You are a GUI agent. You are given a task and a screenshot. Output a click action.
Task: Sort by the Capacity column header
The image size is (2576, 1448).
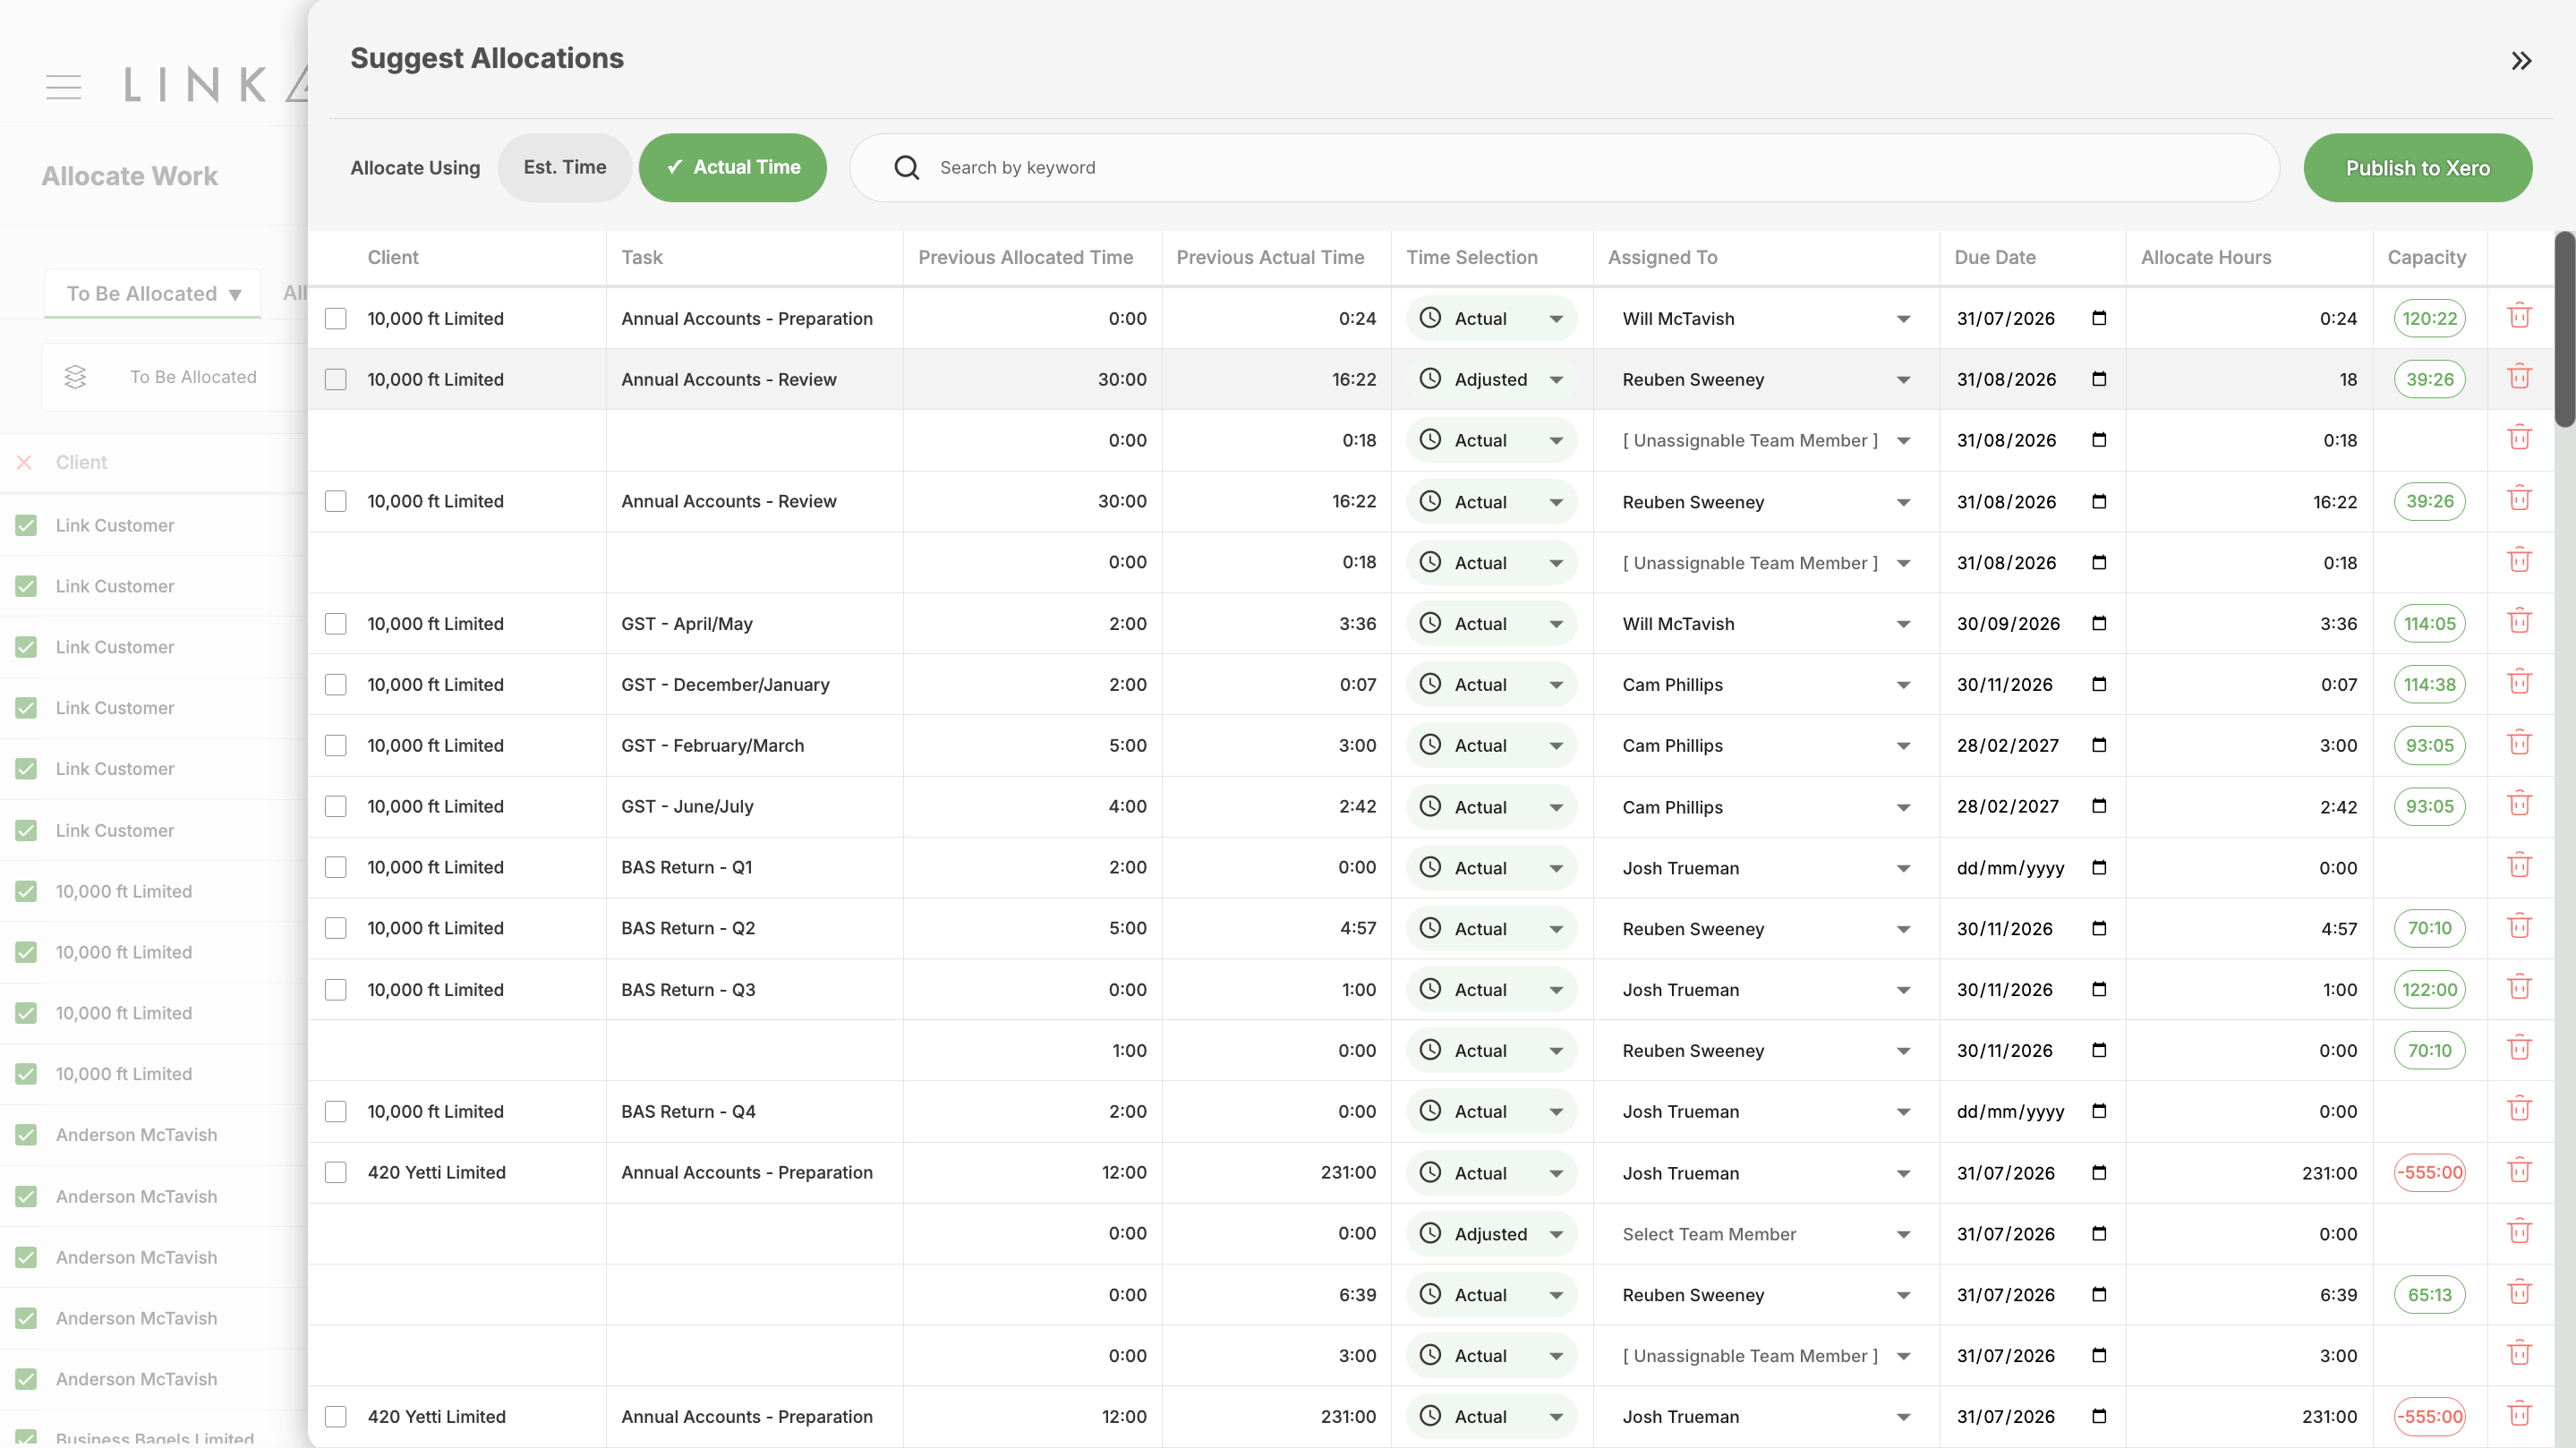[2426, 257]
